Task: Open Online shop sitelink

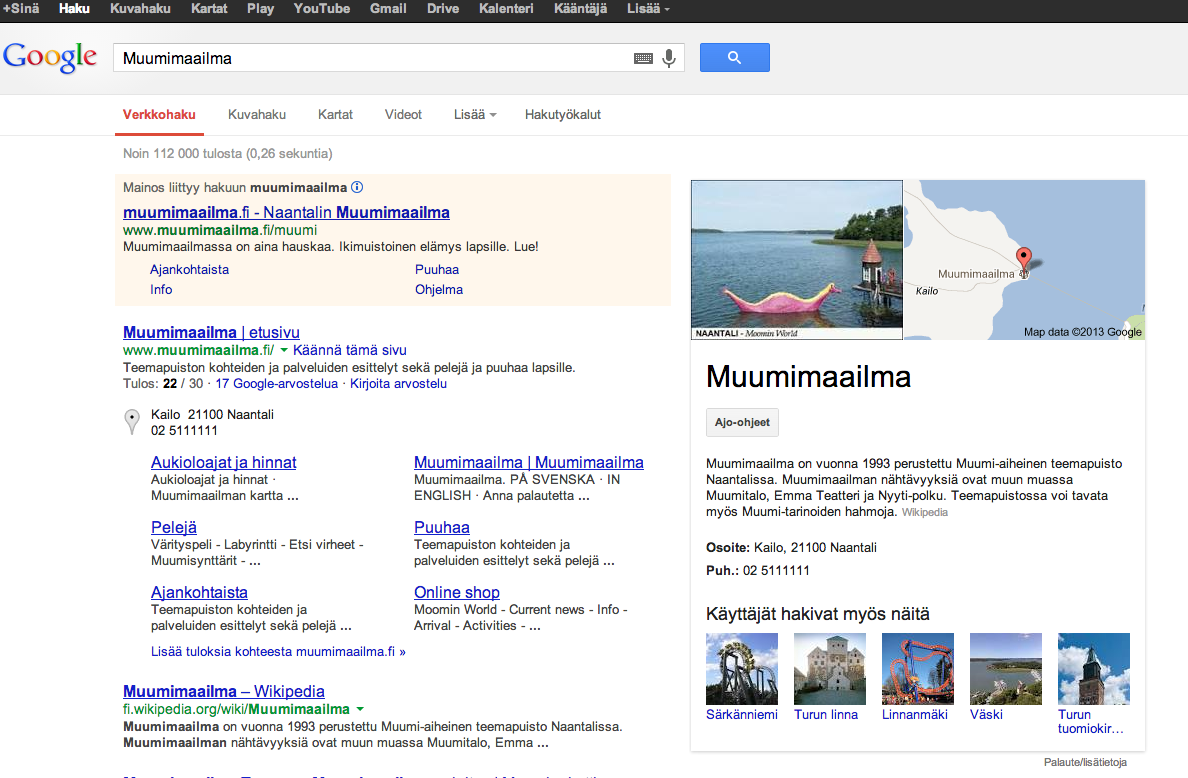Action: 457,592
